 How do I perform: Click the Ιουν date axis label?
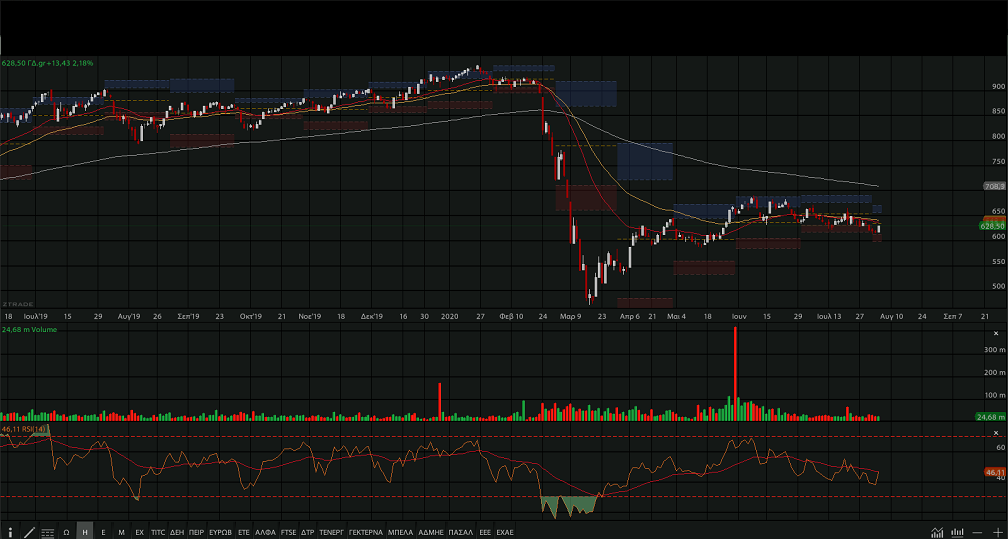point(738,316)
